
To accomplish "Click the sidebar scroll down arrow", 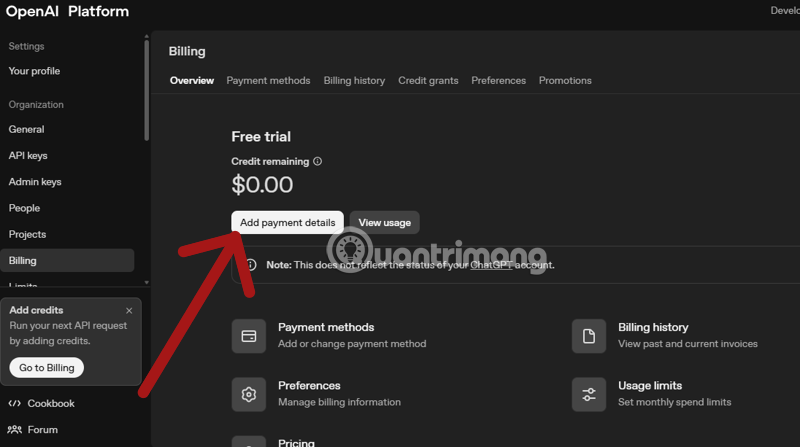I will tap(146, 282).
